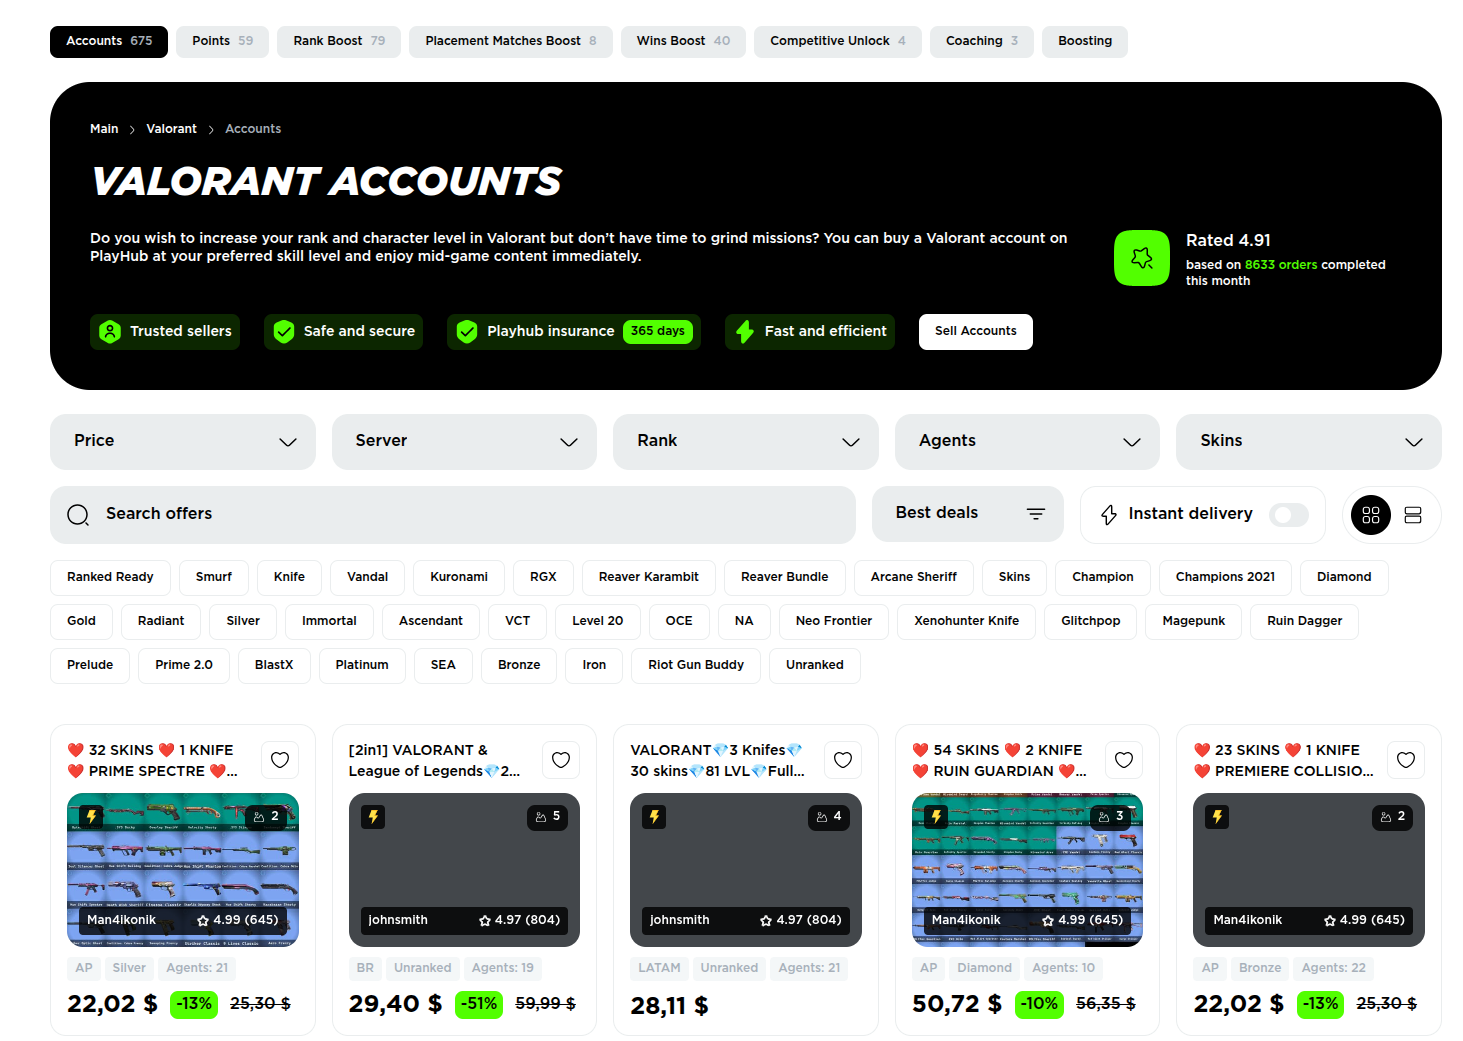Click the Instant delivery lightning icon

(1108, 514)
